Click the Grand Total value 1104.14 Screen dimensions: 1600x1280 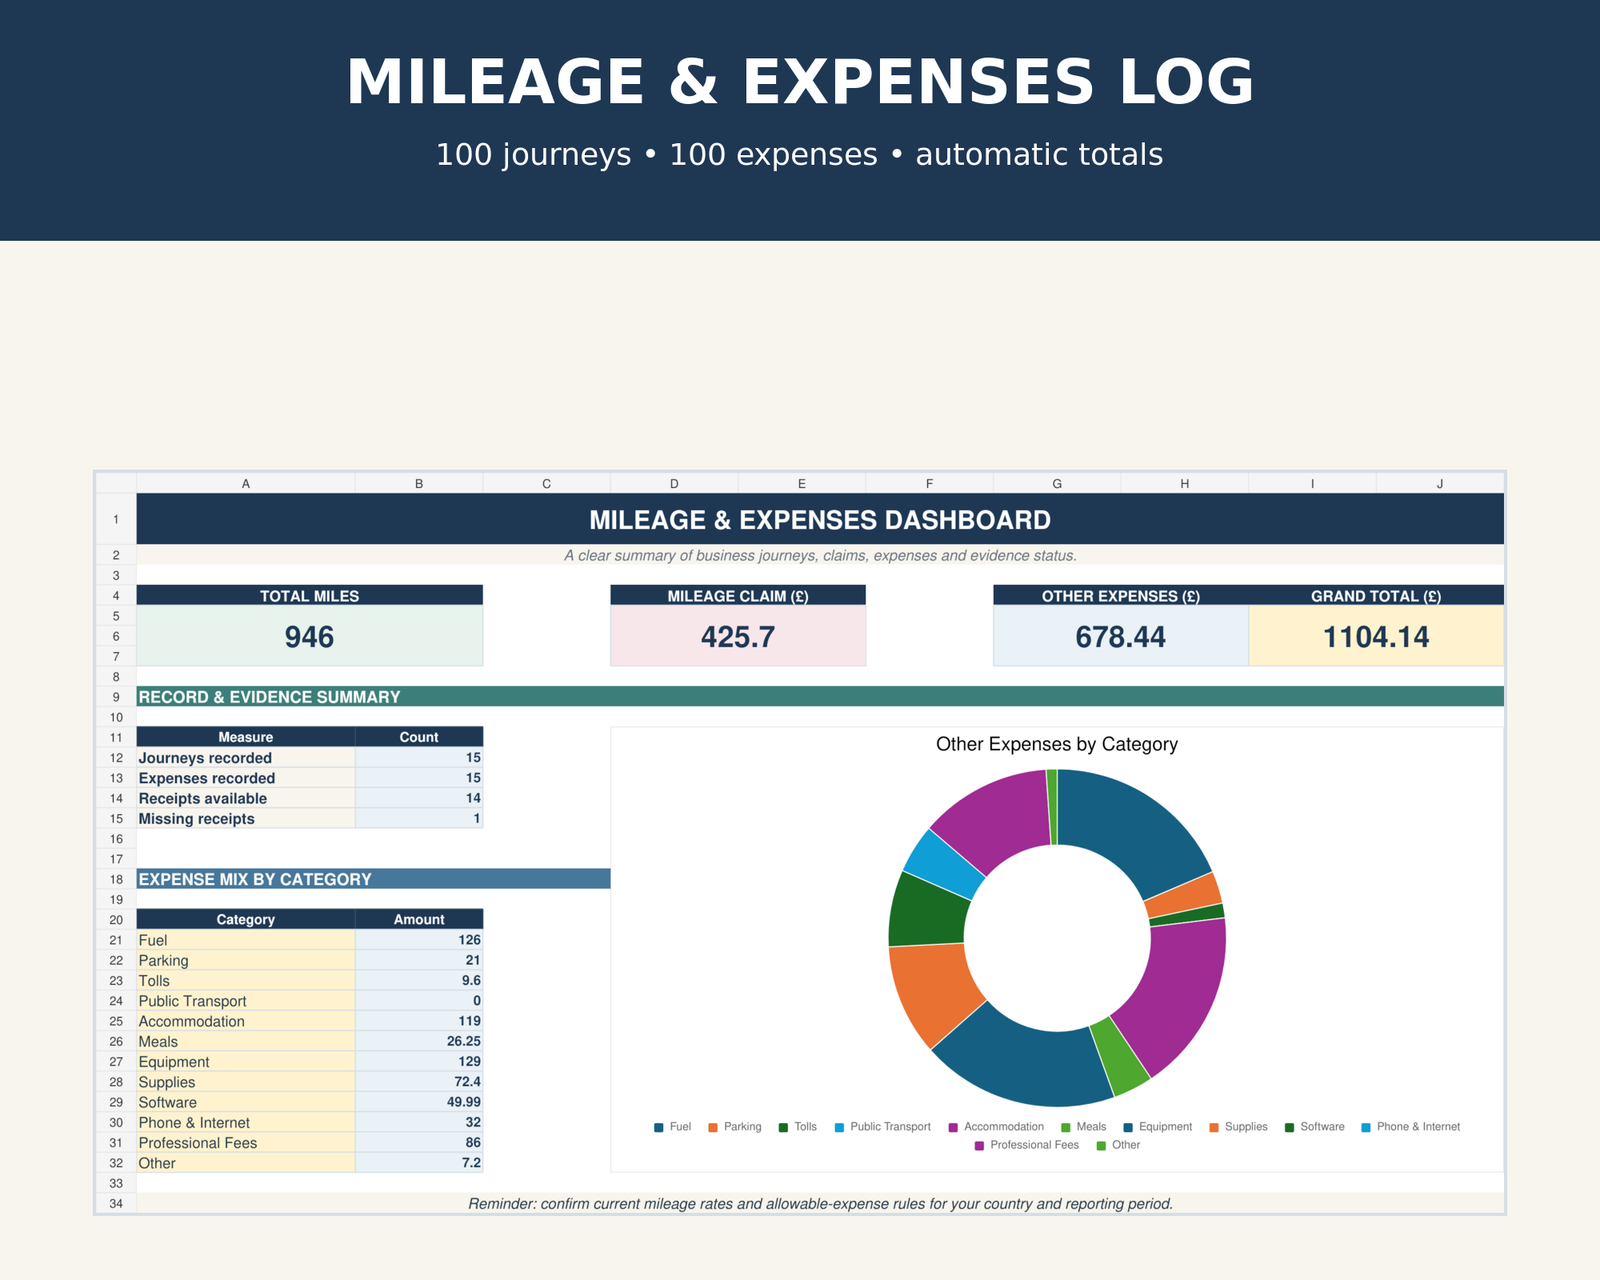(1376, 636)
